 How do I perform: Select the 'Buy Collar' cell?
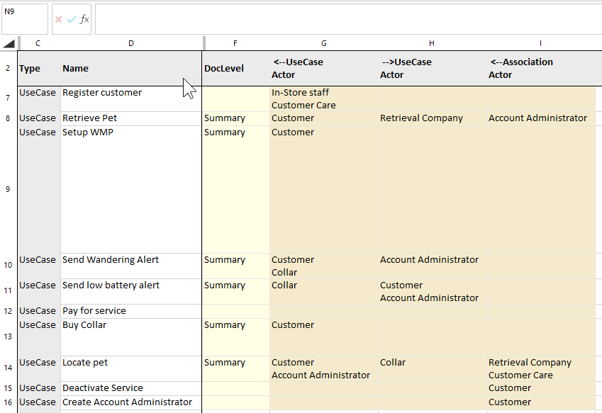[x=131, y=337]
